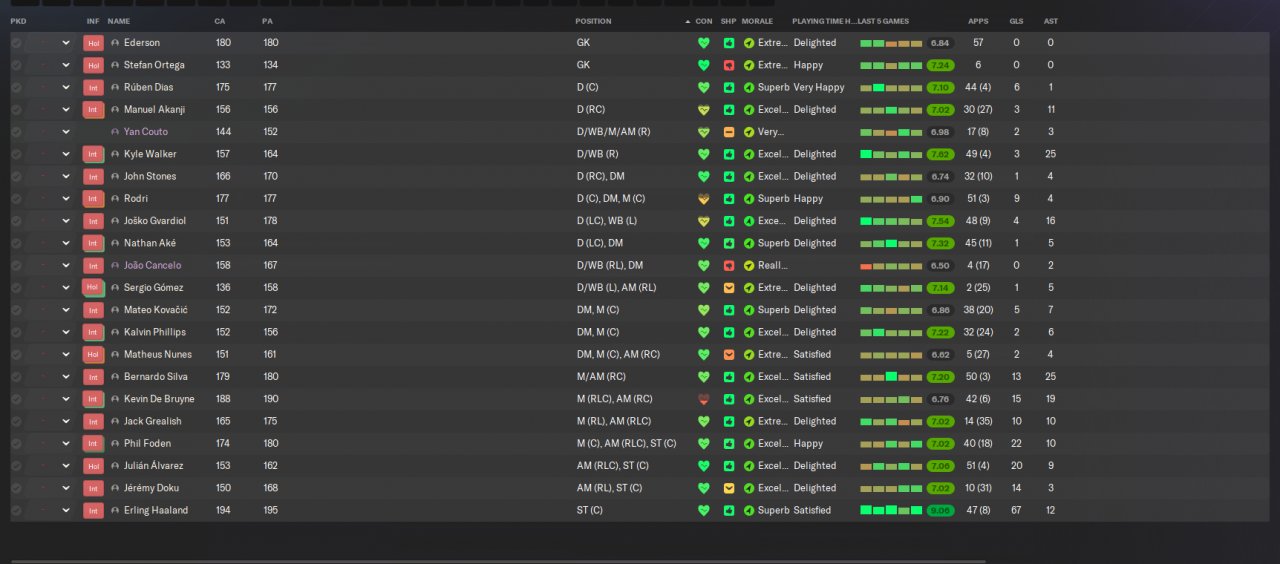Click Yan Couto's orange sharpness icon
The image size is (1280, 564).
click(x=729, y=132)
